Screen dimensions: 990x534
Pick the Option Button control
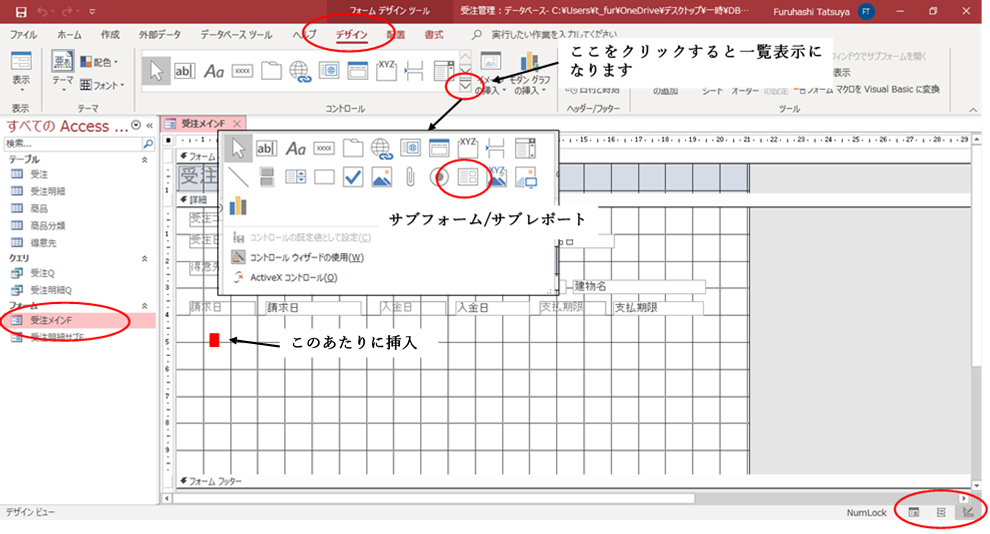pyautogui.click(x=438, y=177)
